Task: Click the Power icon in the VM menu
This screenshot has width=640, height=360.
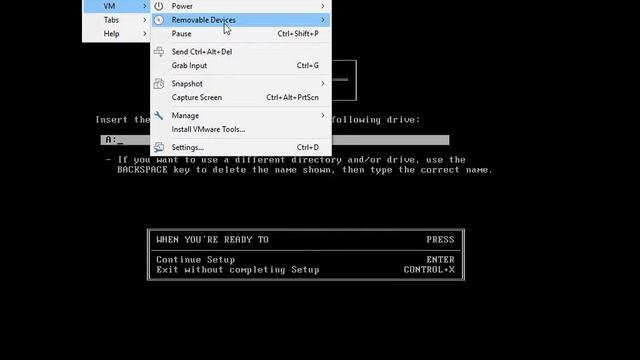Action: point(159,6)
